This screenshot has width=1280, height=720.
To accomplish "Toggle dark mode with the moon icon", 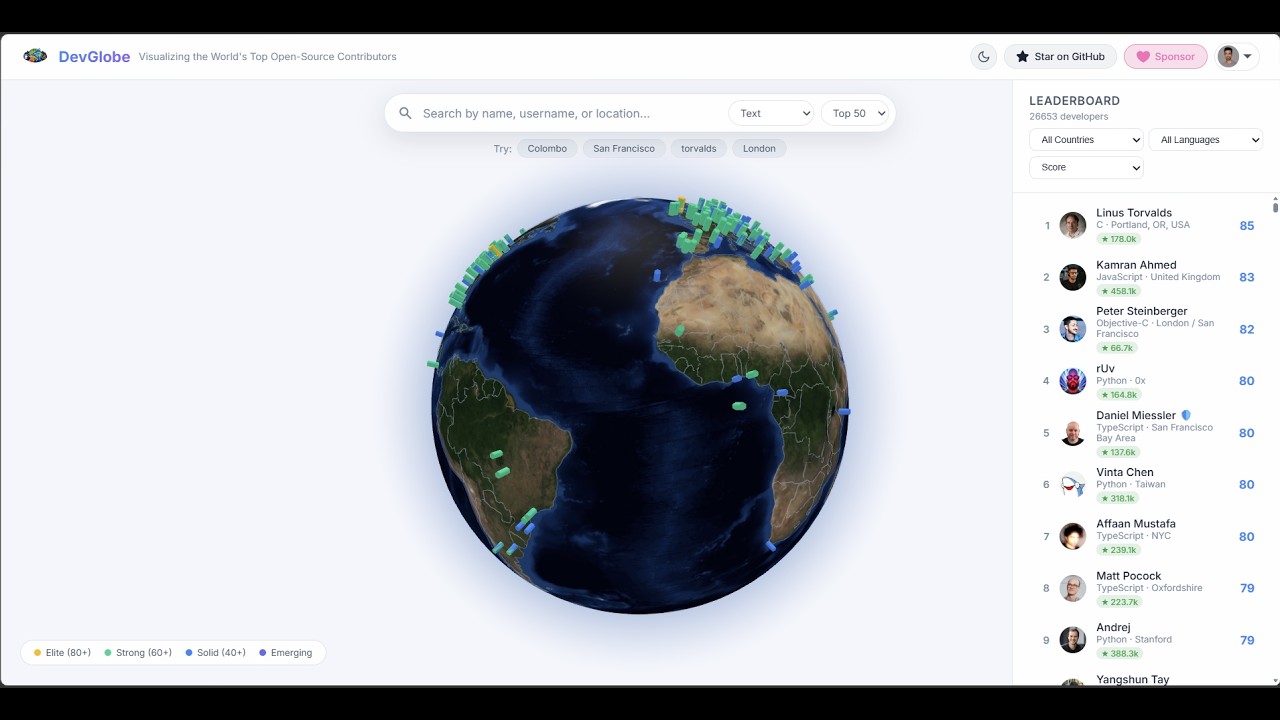I will (984, 57).
